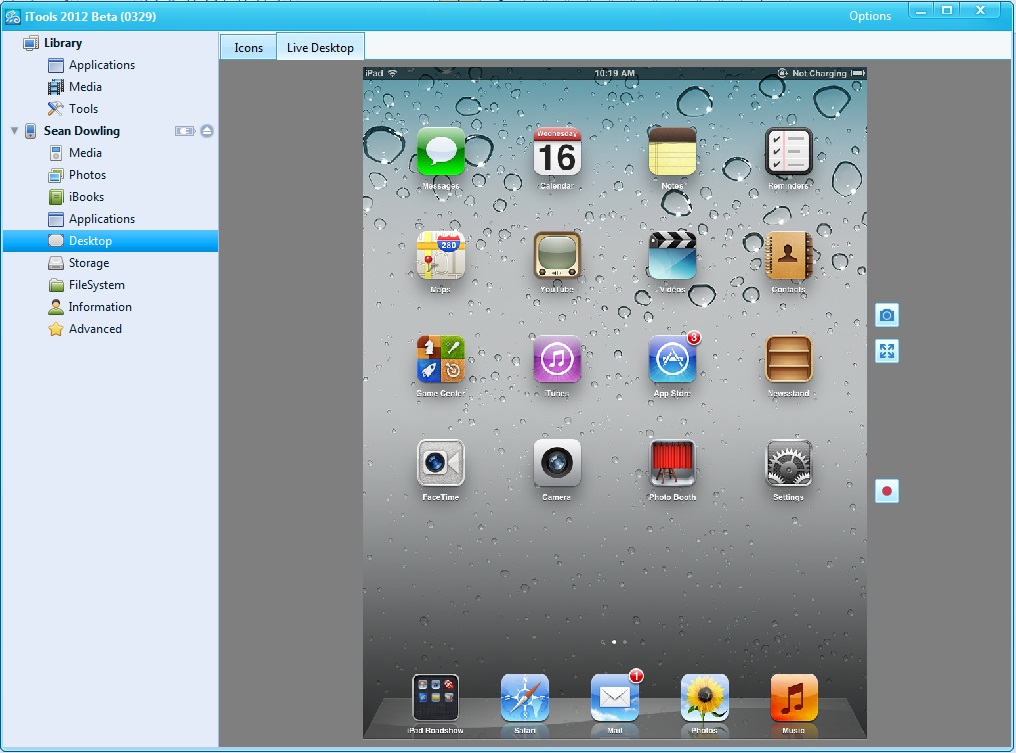Viewport: 1016px width, 753px height.
Task: Open the device Applications section
Action: 102,219
